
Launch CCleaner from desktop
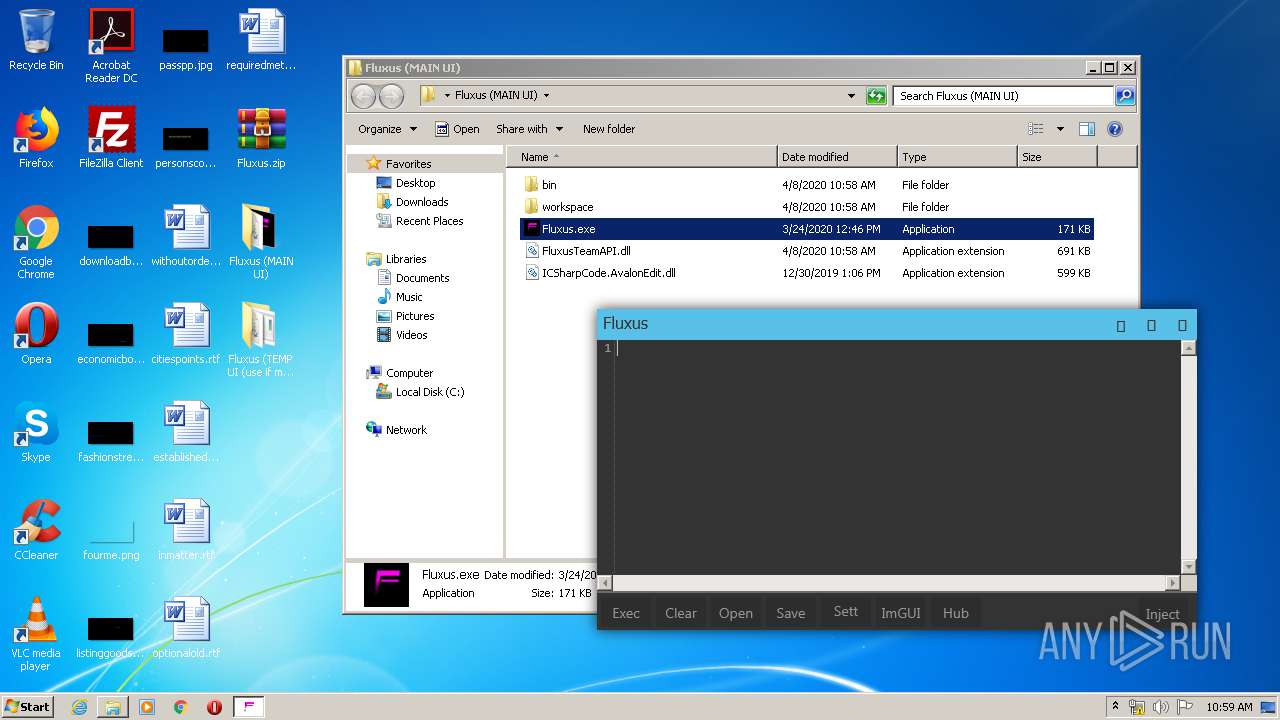click(x=36, y=529)
